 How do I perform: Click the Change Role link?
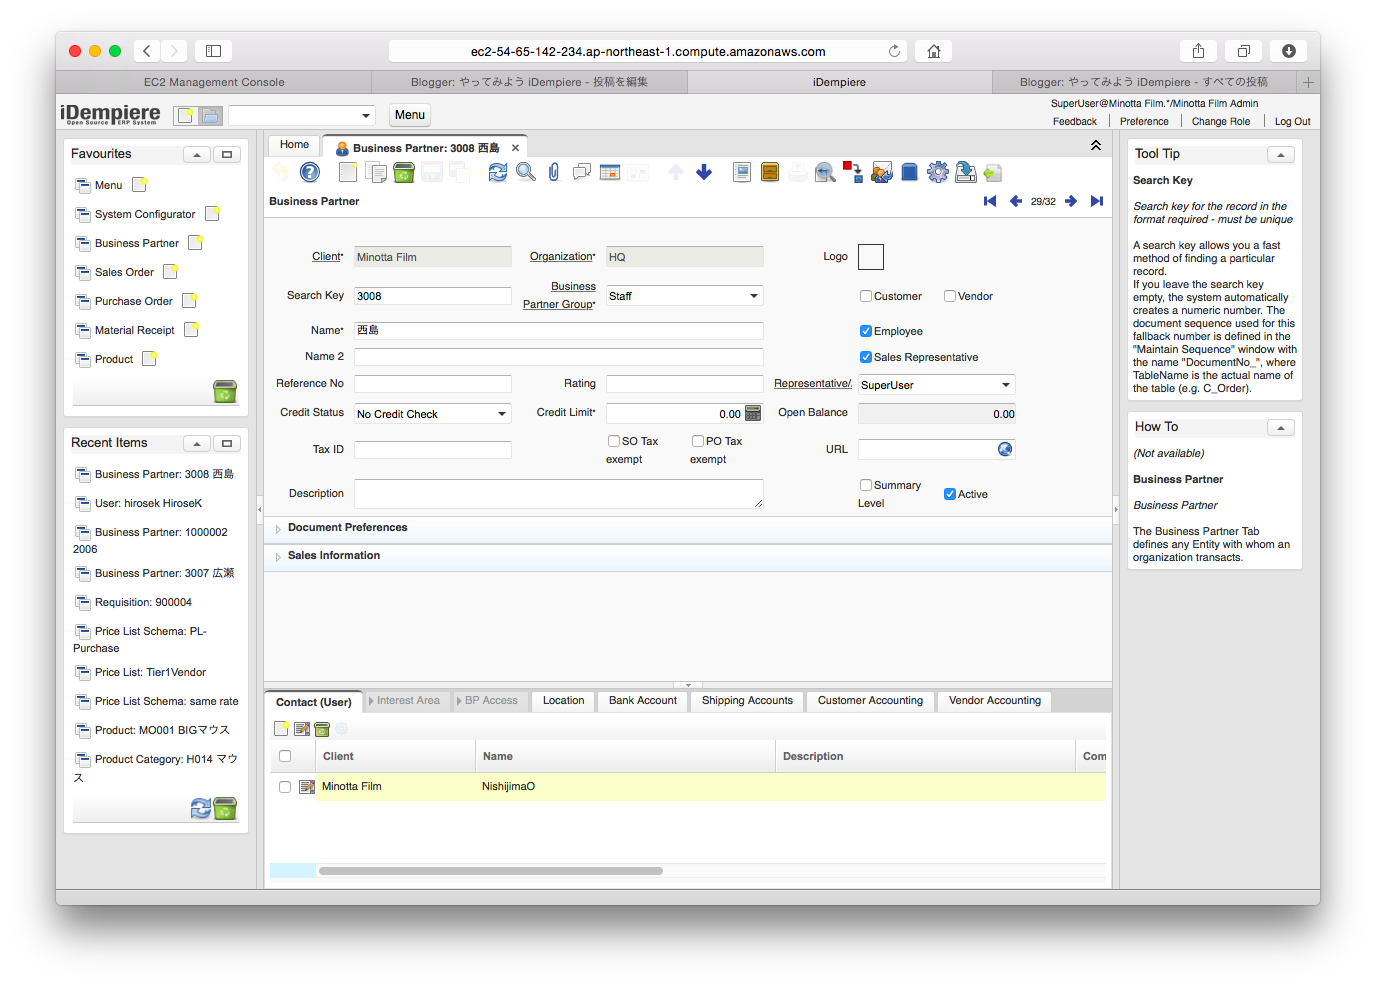(1221, 121)
